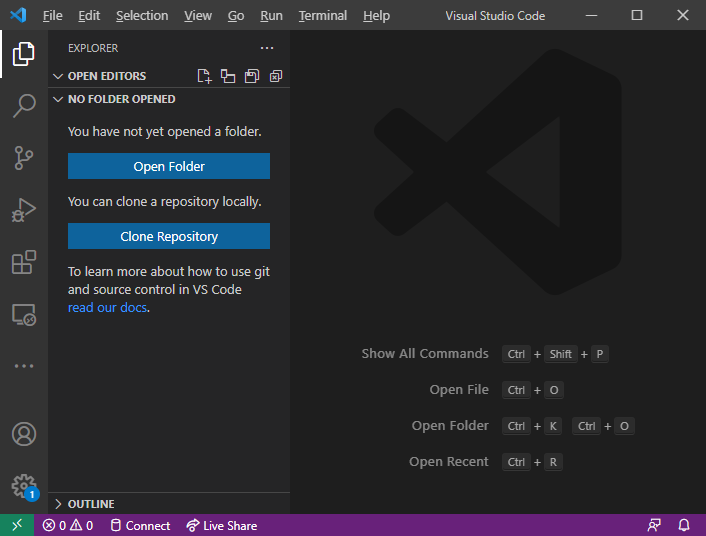706x536 pixels.
Task: Click the VS Code logo in title bar
Action: tap(18, 15)
